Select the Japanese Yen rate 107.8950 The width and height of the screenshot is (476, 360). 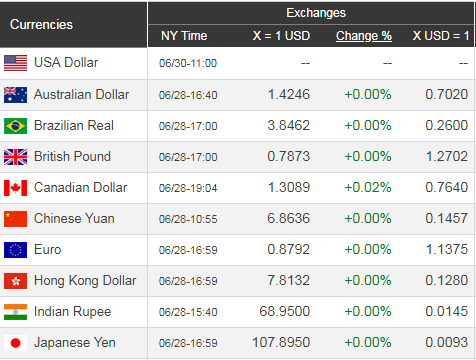click(281, 342)
